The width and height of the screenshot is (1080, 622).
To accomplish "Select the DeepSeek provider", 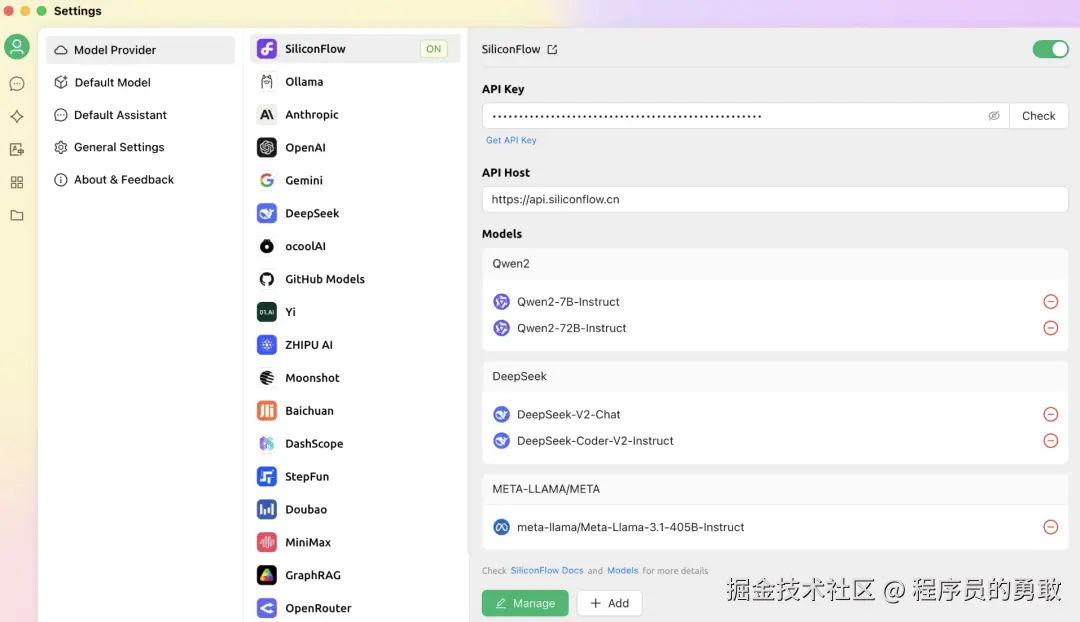I will point(354,214).
